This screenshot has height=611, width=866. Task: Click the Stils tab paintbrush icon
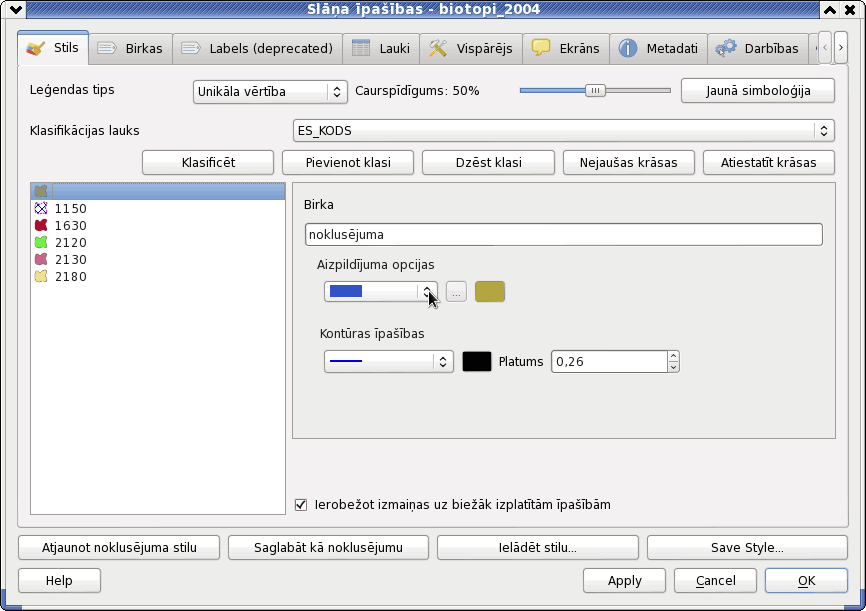tap(36, 48)
